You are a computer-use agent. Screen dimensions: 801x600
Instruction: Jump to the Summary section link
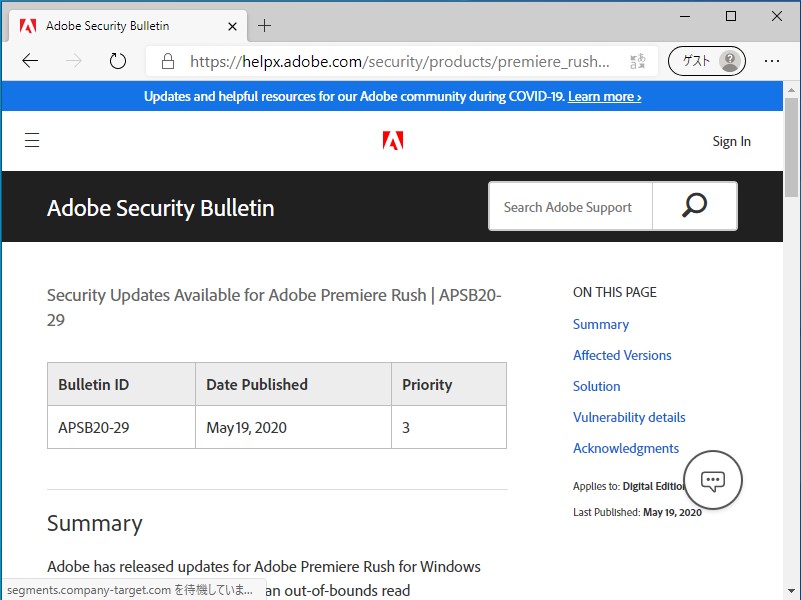pyautogui.click(x=600, y=324)
